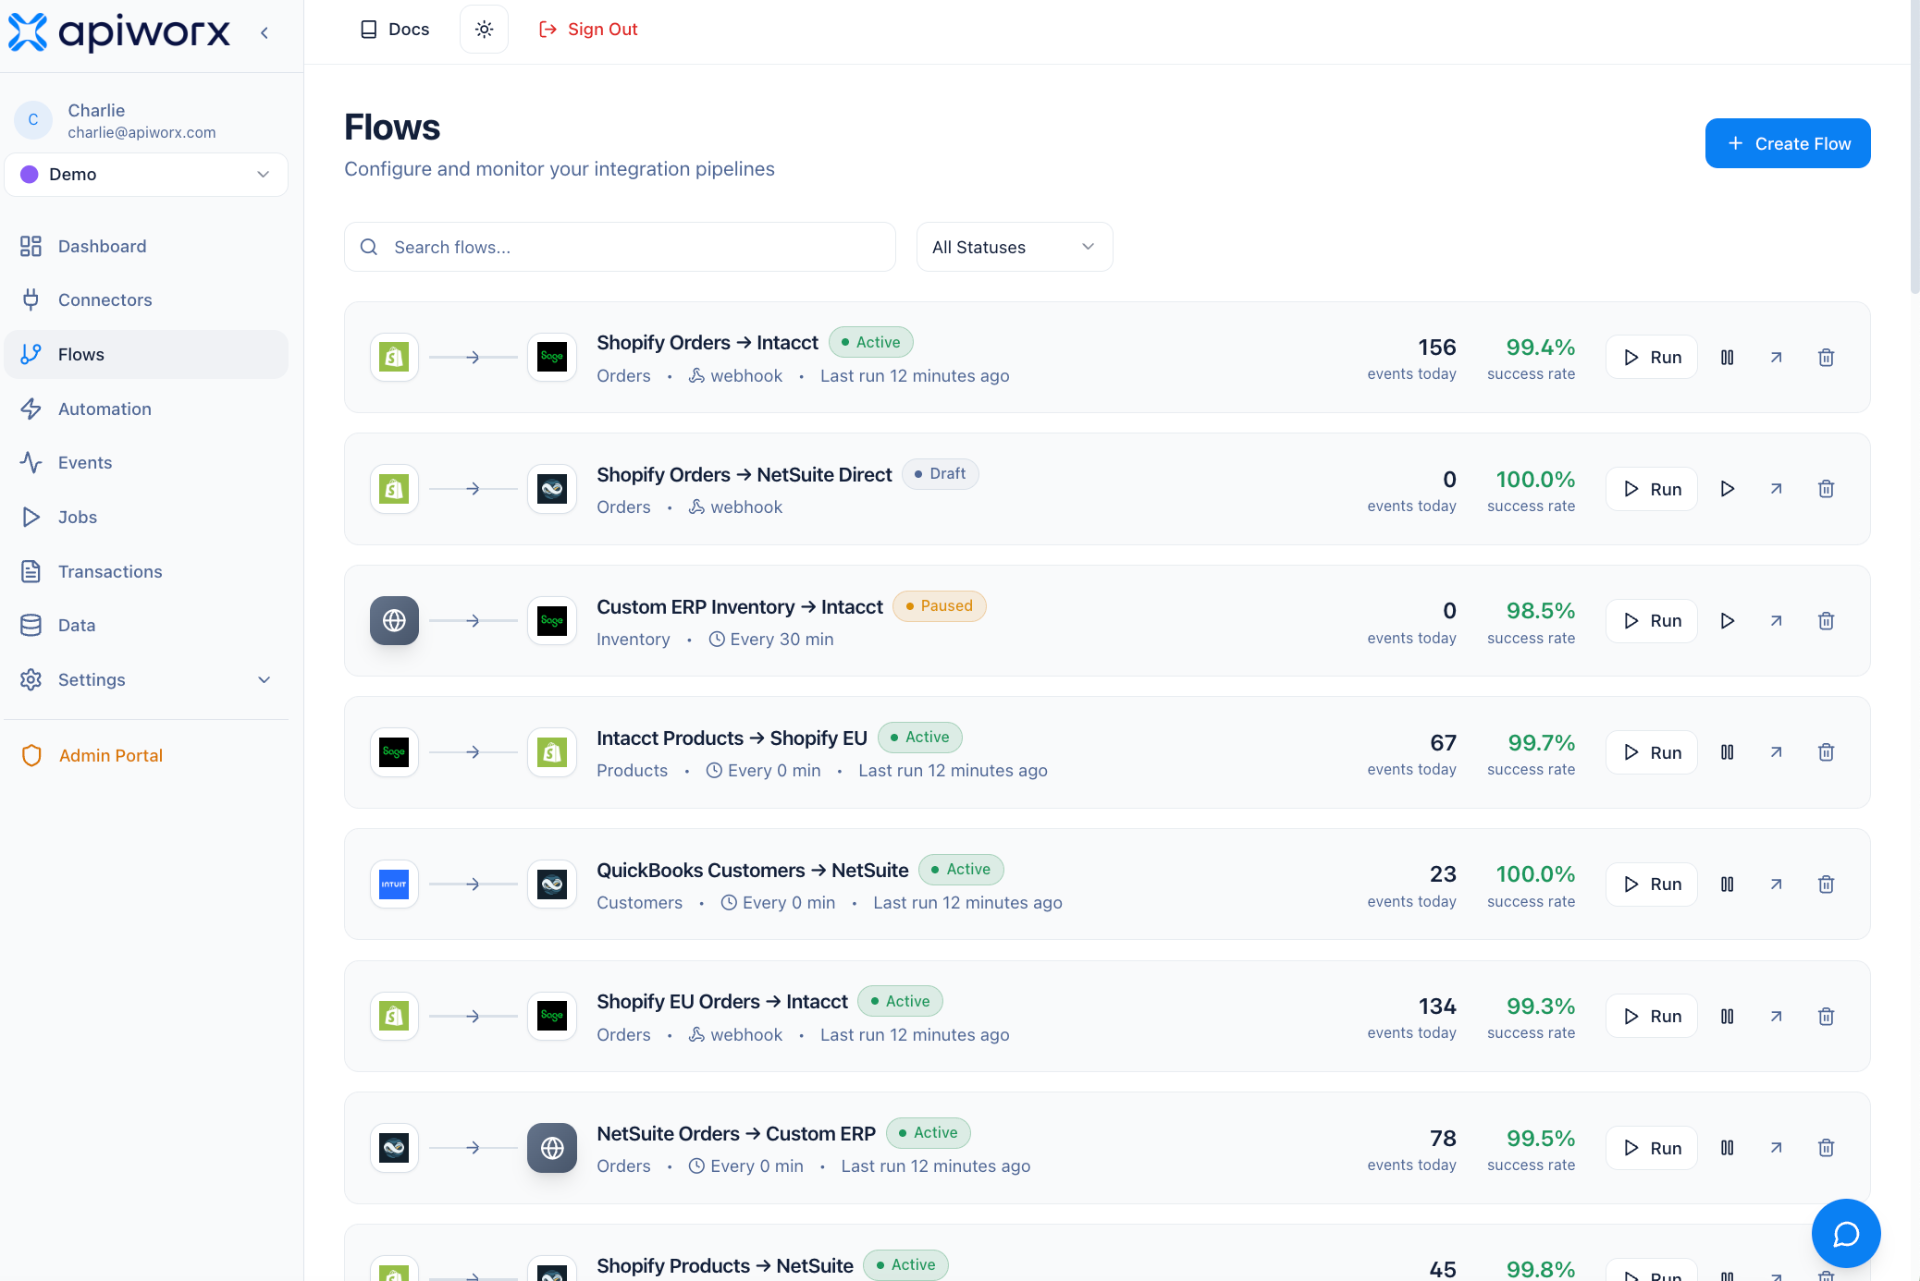
Task: Navigate to the Dashboard section
Action: 103,246
